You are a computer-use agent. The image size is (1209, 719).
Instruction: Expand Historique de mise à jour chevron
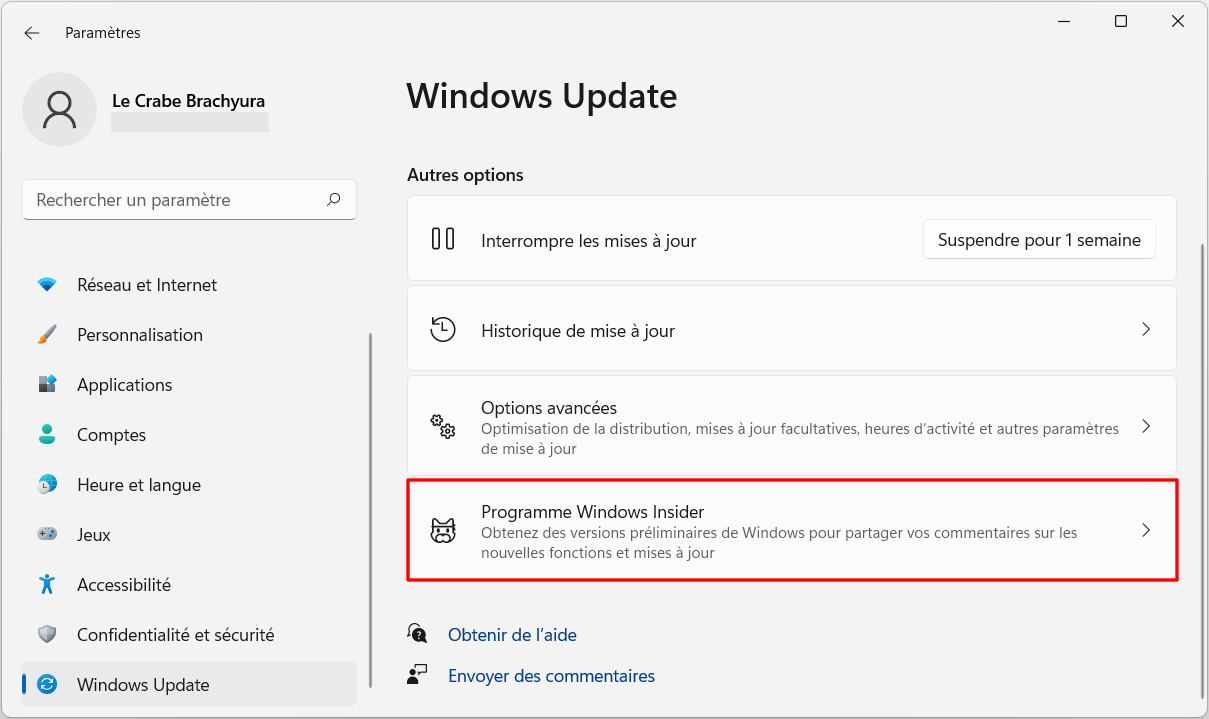[1146, 329]
